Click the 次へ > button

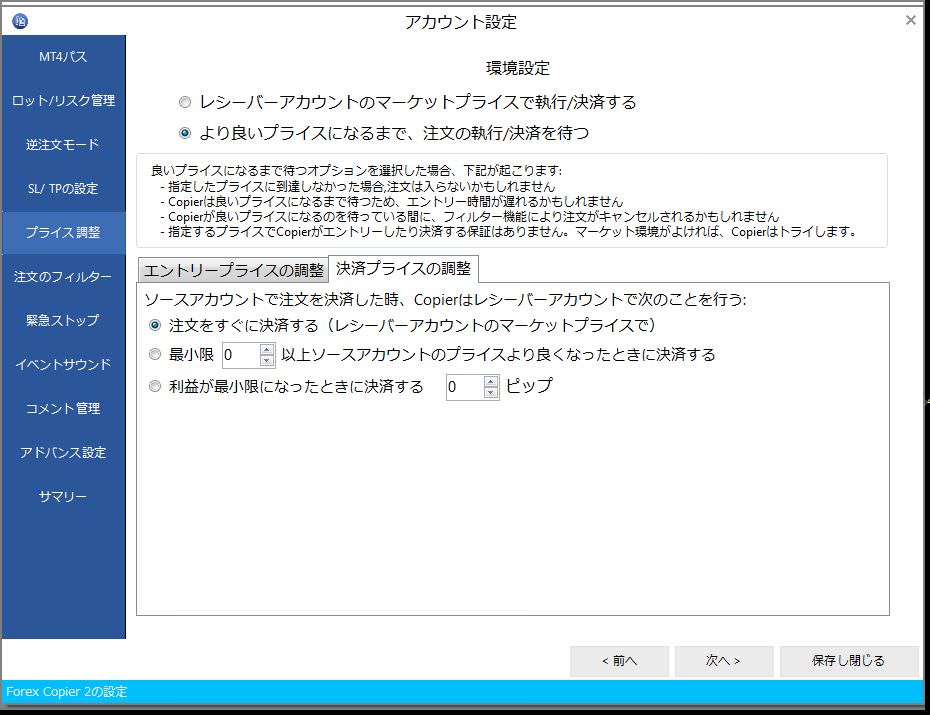point(723,660)
